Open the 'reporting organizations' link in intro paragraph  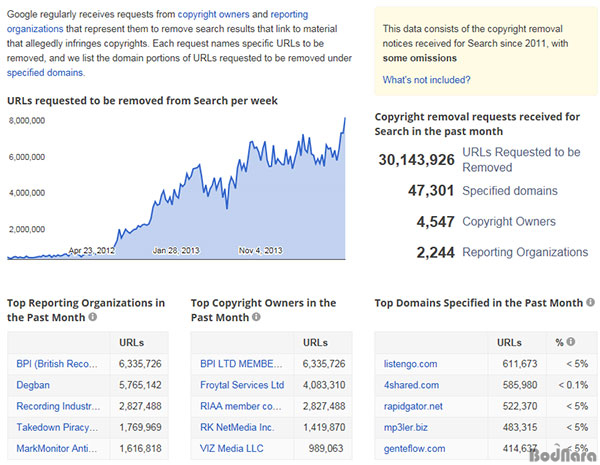tap(157, 21)
